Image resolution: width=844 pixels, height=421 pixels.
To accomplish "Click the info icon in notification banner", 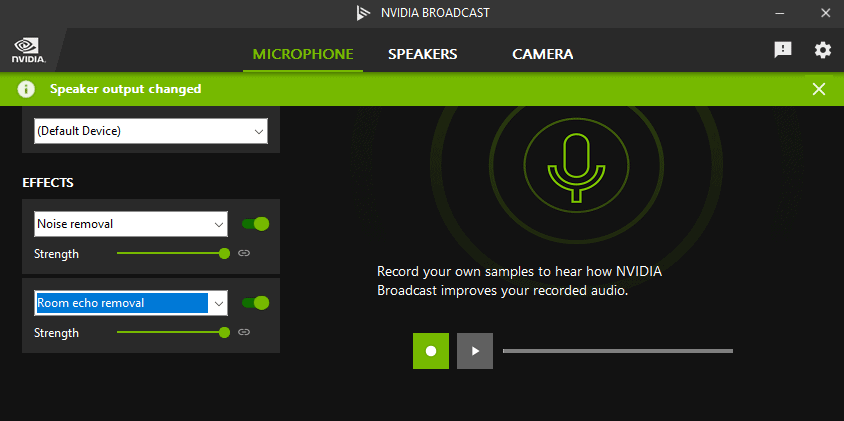I will (x=26, y=89).
